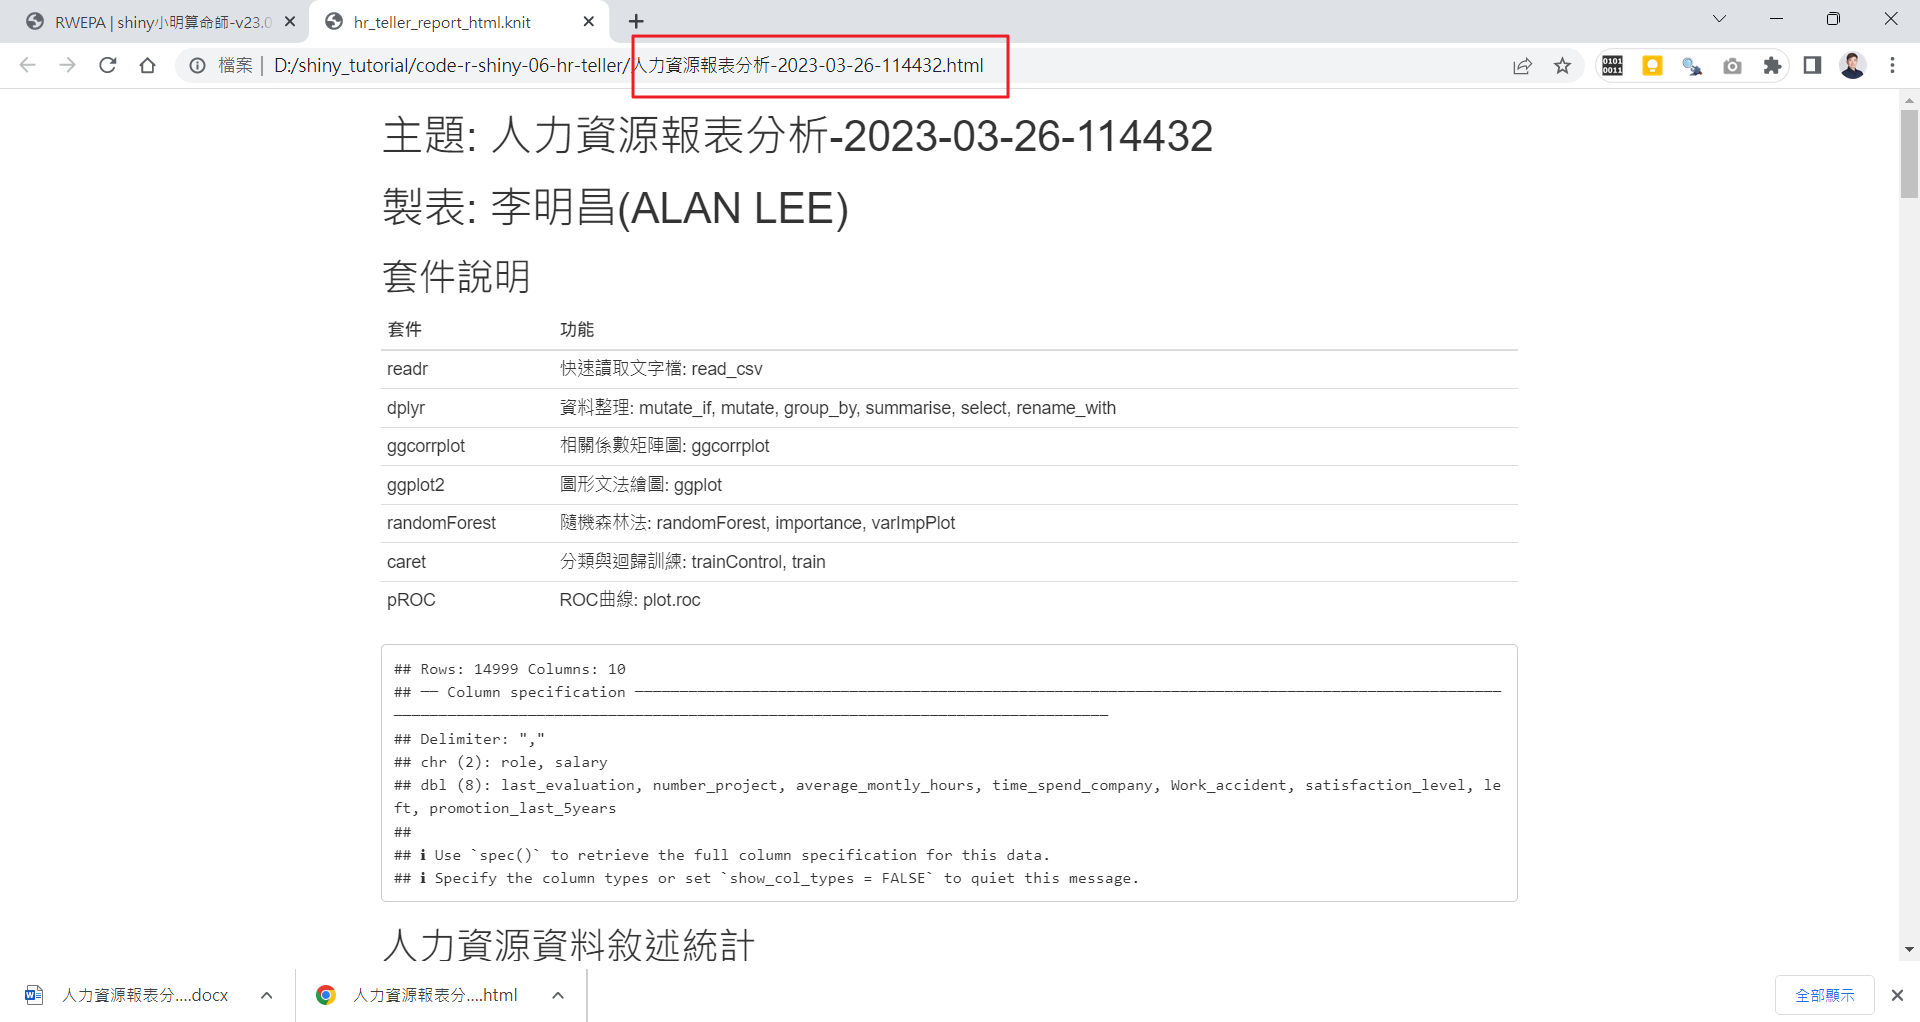
Task: Share this page using share icon
Action: pos(1522,66)
